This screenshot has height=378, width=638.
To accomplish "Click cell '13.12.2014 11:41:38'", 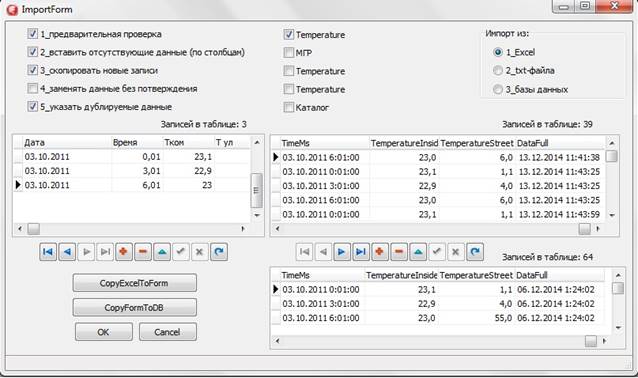I will coord(560,157).
